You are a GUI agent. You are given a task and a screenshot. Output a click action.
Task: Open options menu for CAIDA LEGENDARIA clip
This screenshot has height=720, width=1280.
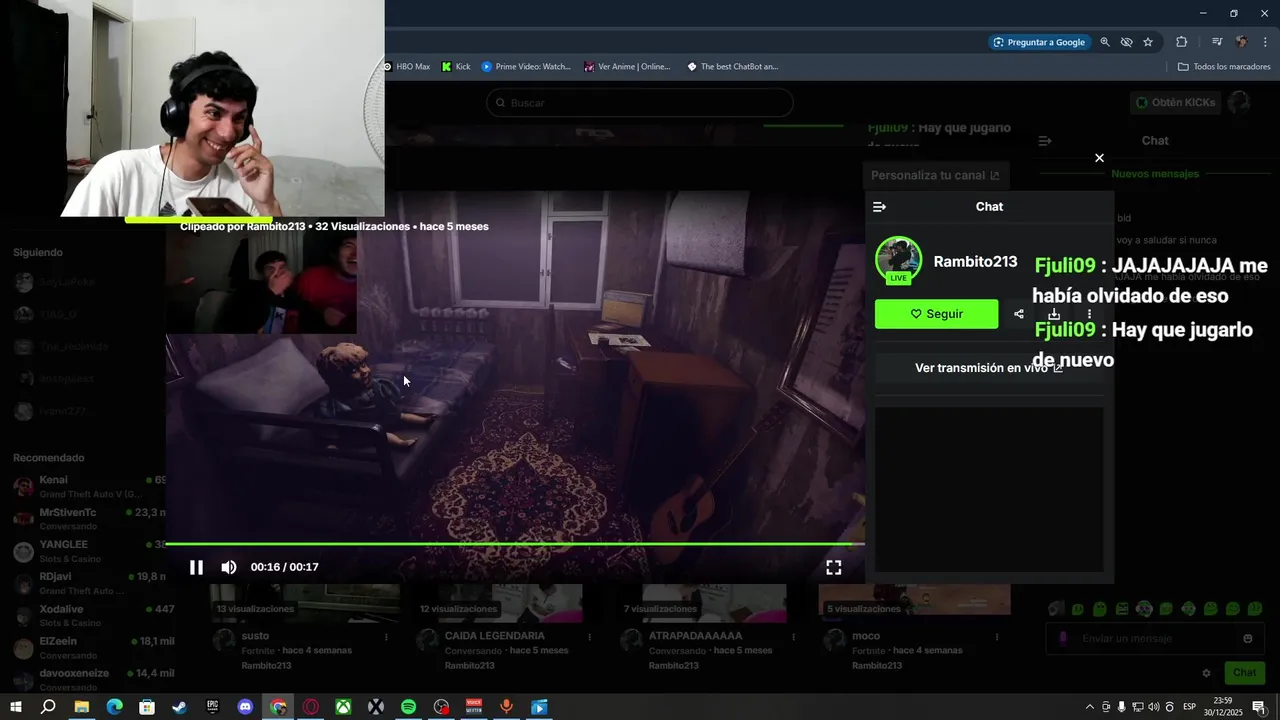590,637
